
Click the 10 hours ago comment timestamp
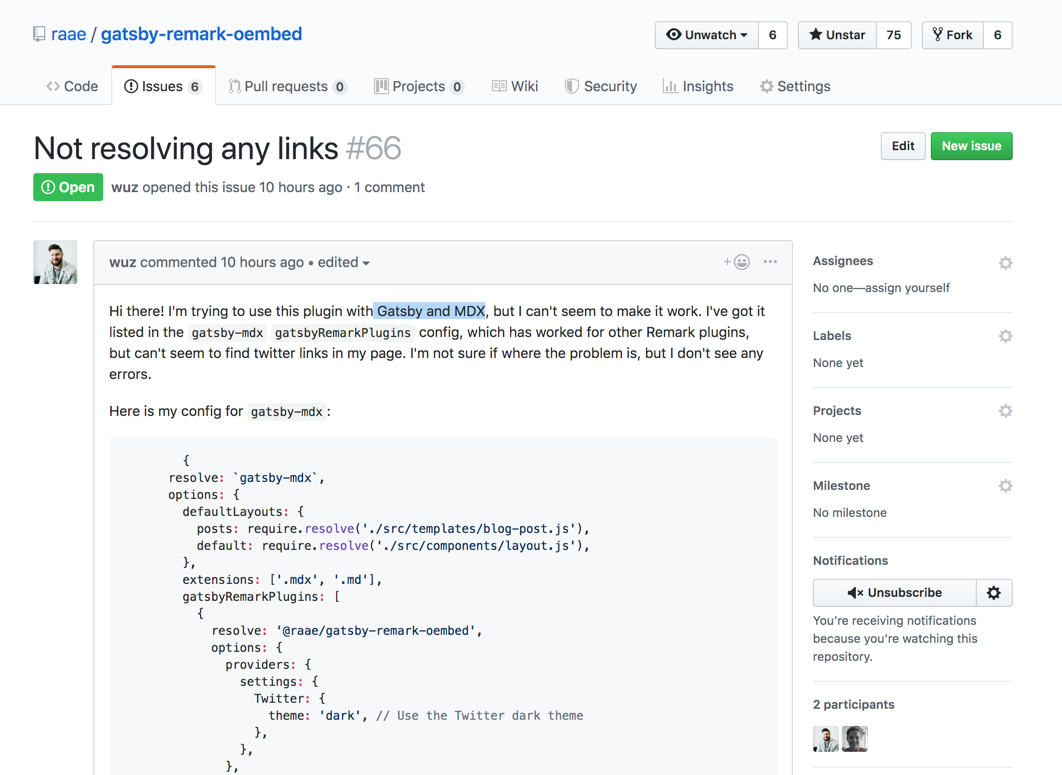click(x=262, y=262)
